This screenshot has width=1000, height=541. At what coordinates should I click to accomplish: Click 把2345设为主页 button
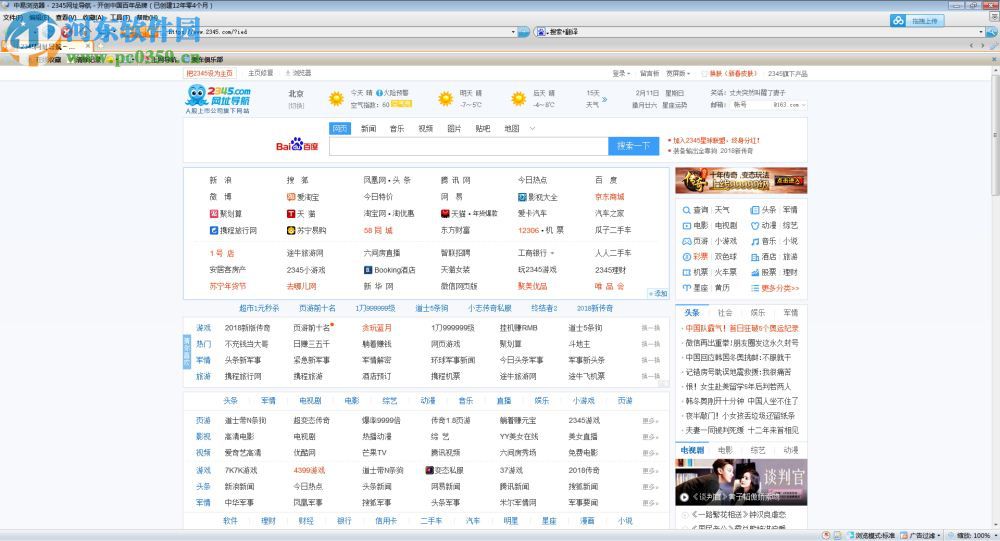coord(210,73)
